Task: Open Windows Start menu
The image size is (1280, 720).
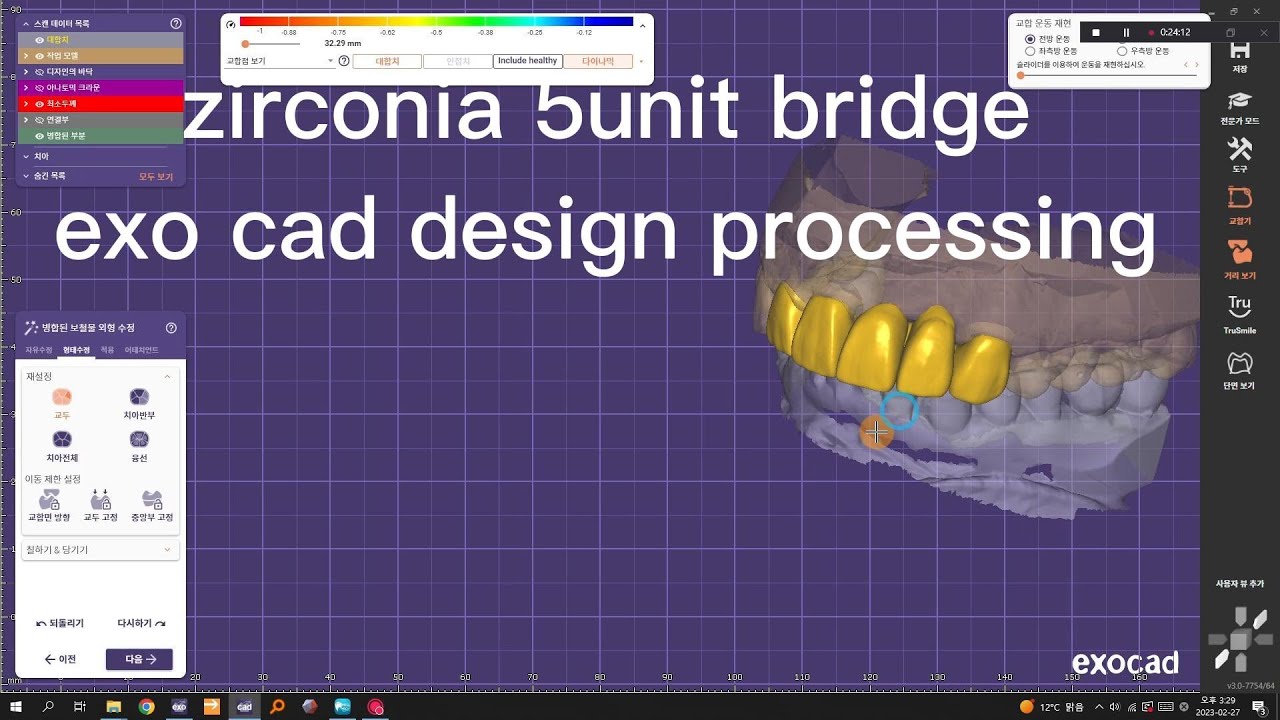Action: pyautogui.click(x=16, y=707)
